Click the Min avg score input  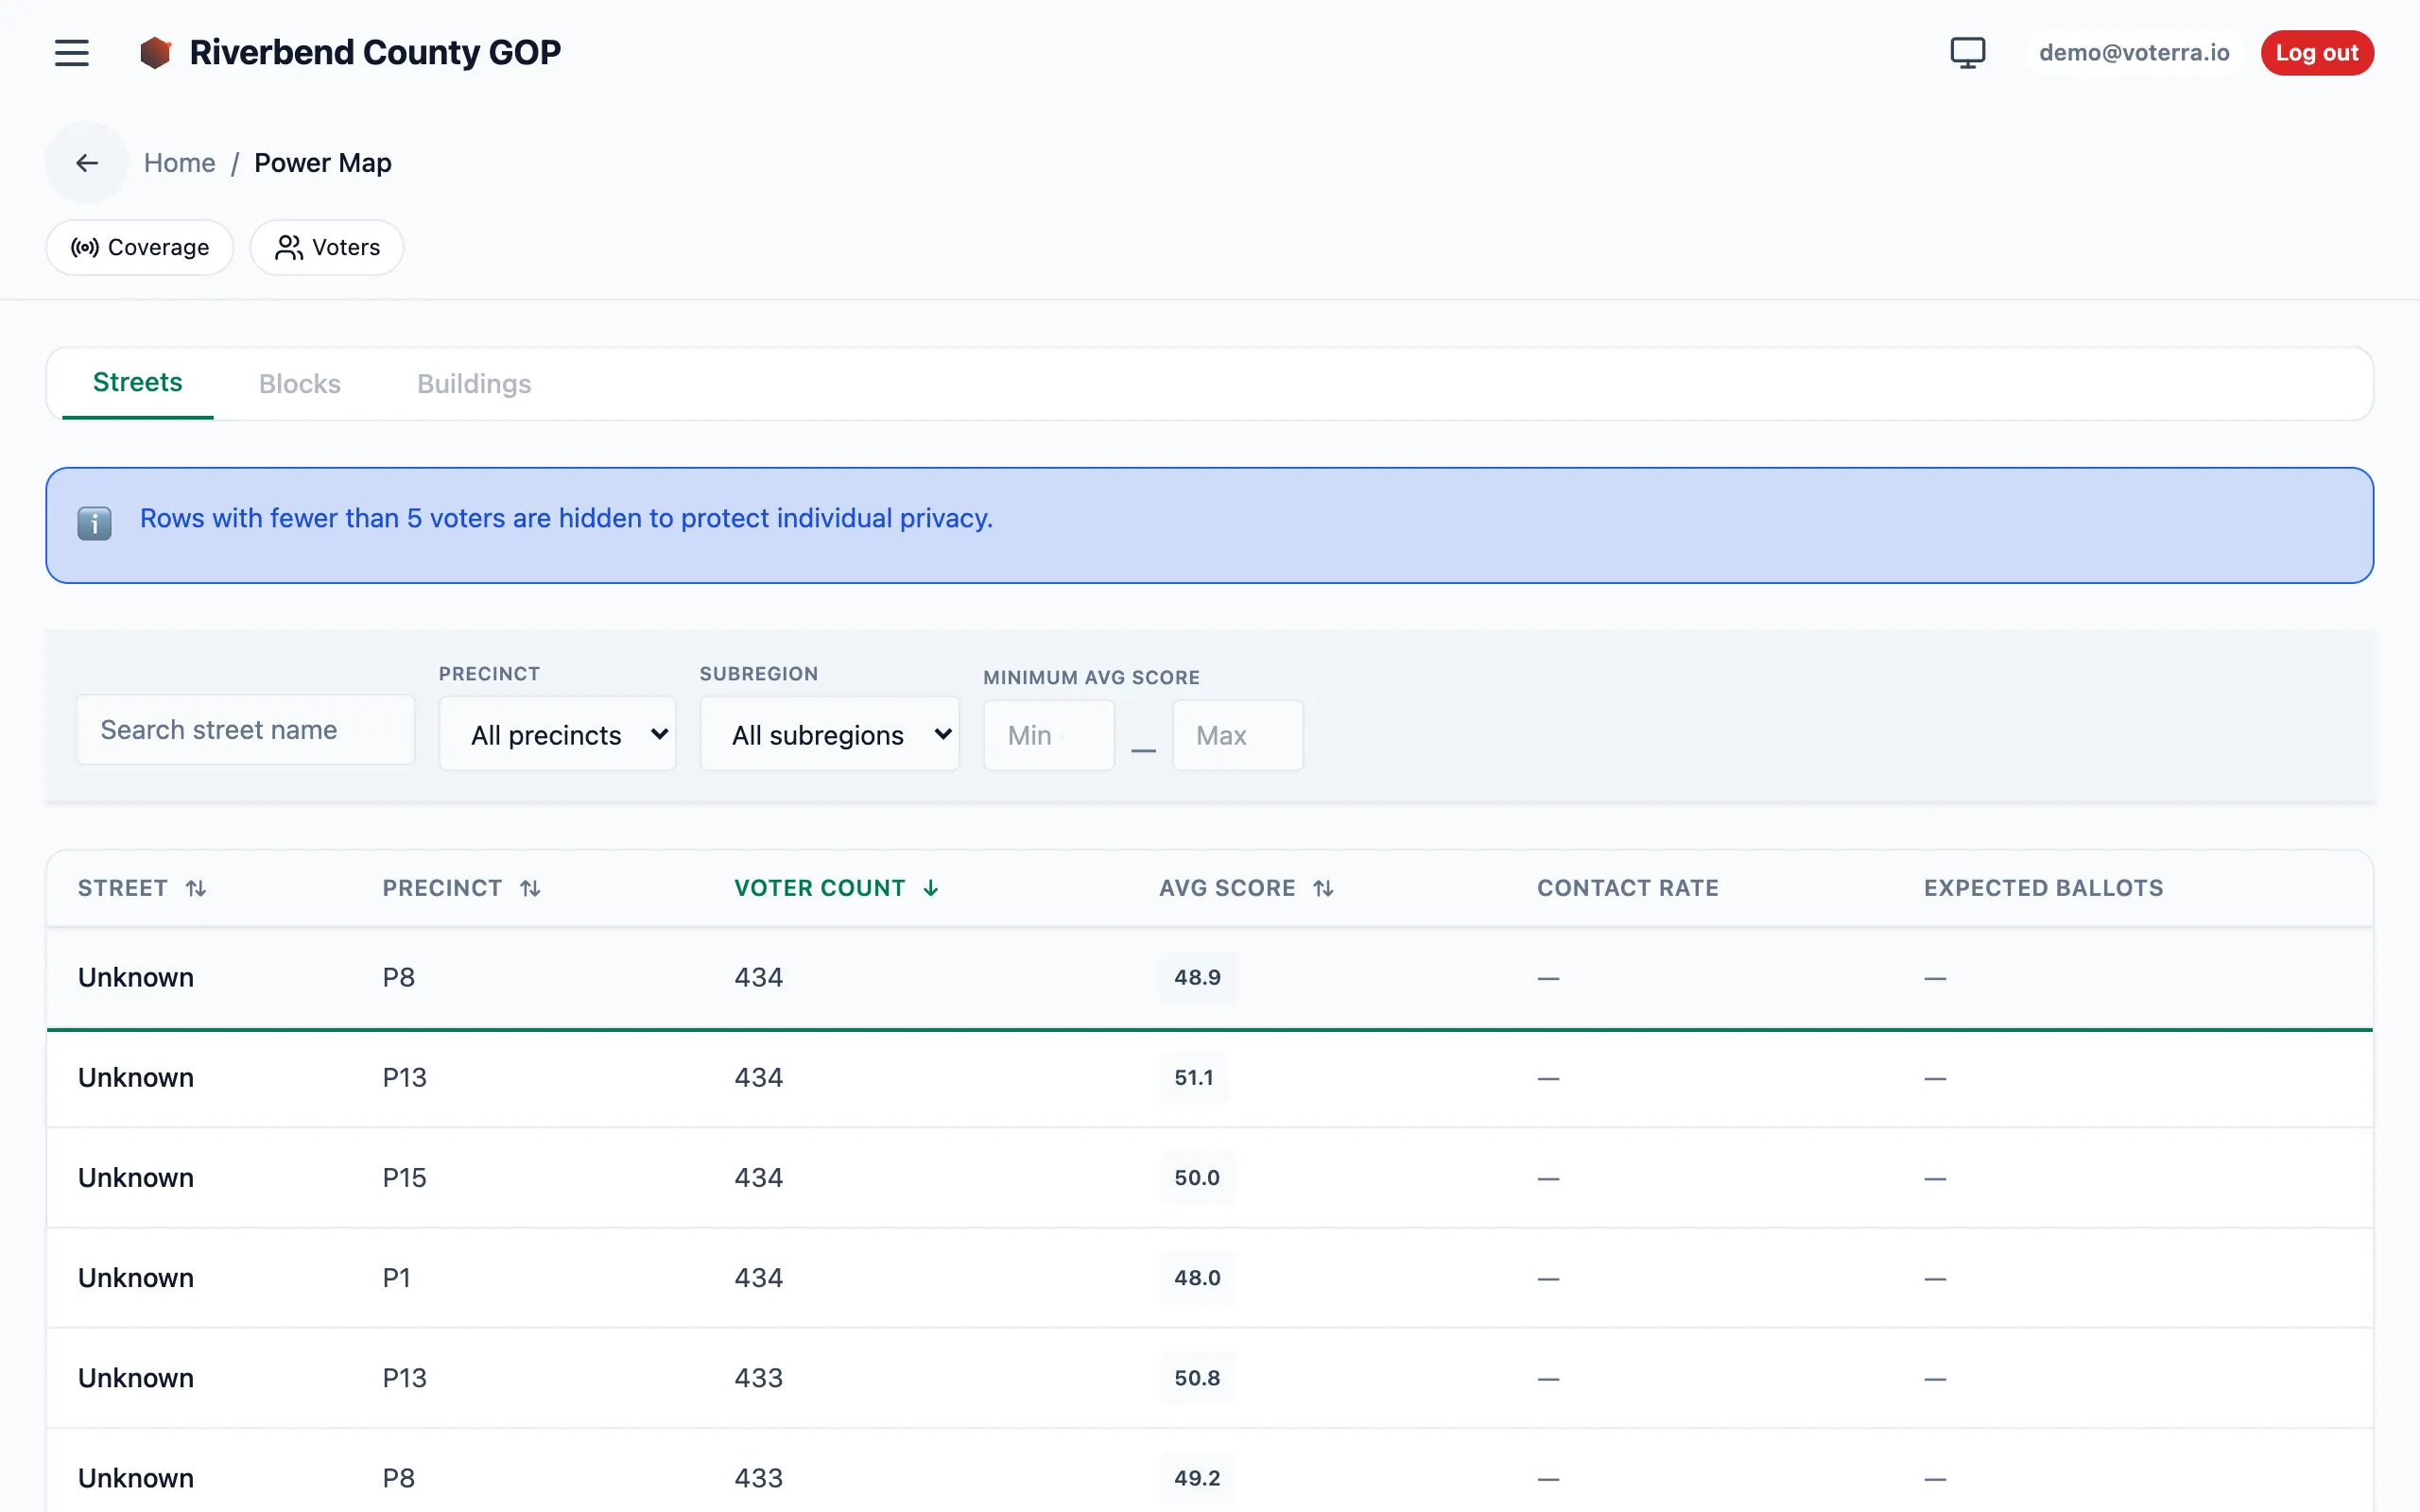click(x=1049, y=736)
